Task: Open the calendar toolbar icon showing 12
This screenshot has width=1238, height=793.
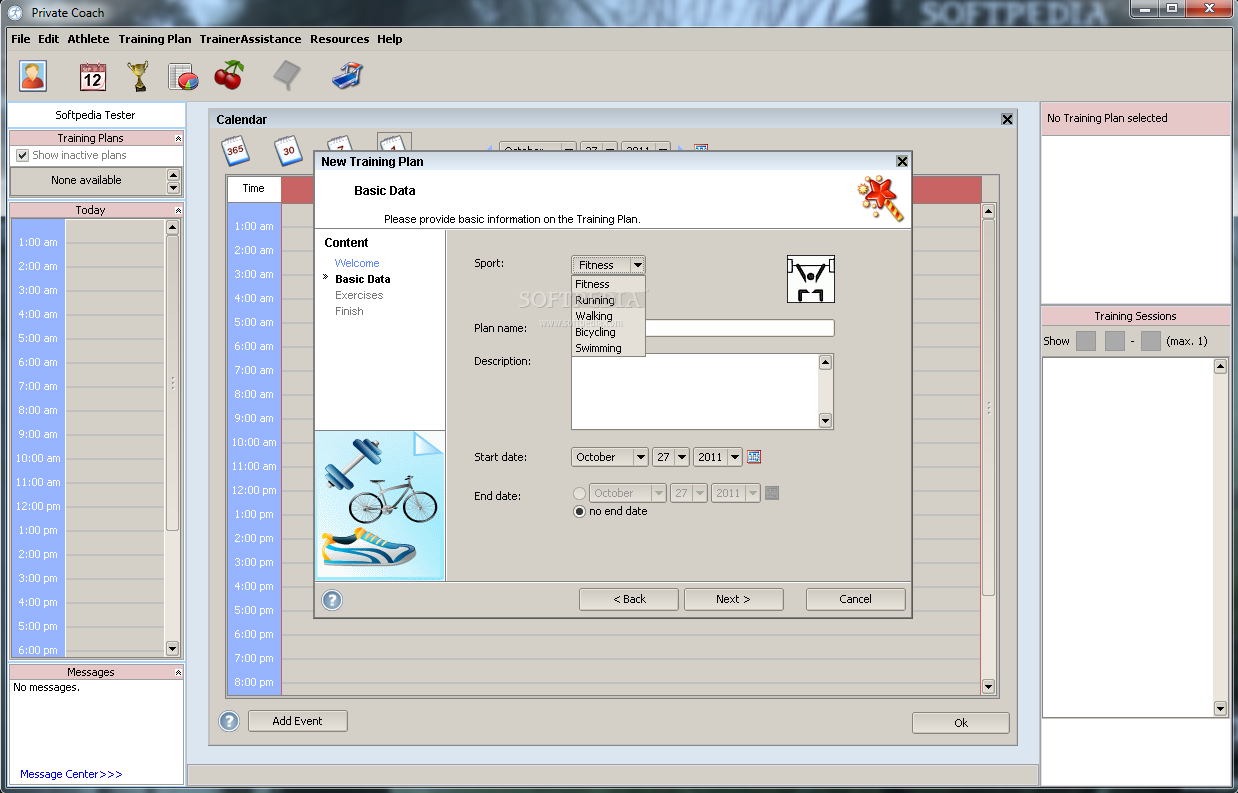Action: pyautogui.click(x=93, y=76)
